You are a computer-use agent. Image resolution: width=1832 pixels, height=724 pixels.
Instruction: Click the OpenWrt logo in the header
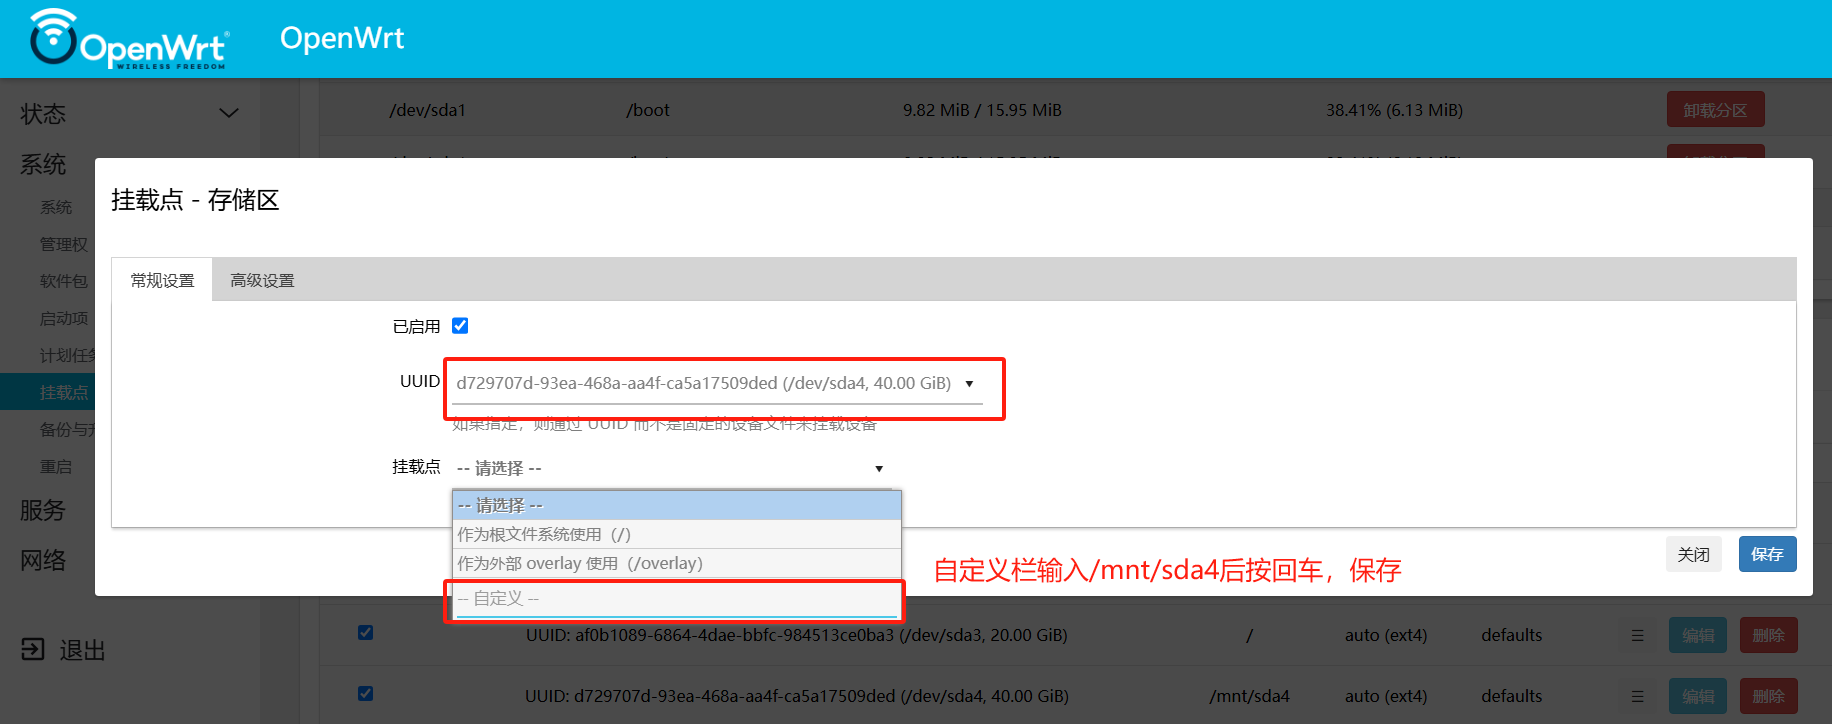[128, 39]
